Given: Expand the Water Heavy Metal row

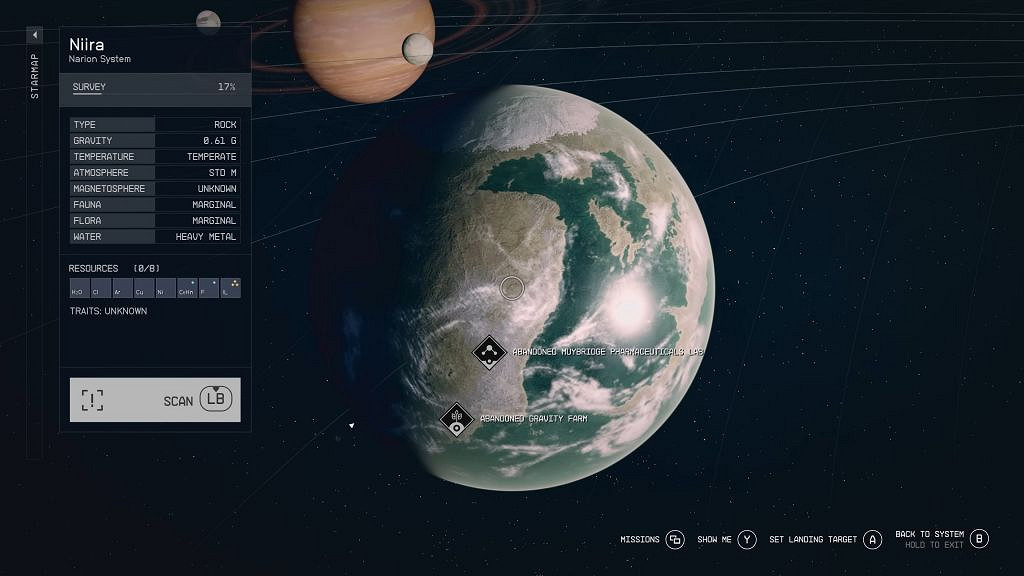Looking at the screenshot, I should [x=152, y=236].
